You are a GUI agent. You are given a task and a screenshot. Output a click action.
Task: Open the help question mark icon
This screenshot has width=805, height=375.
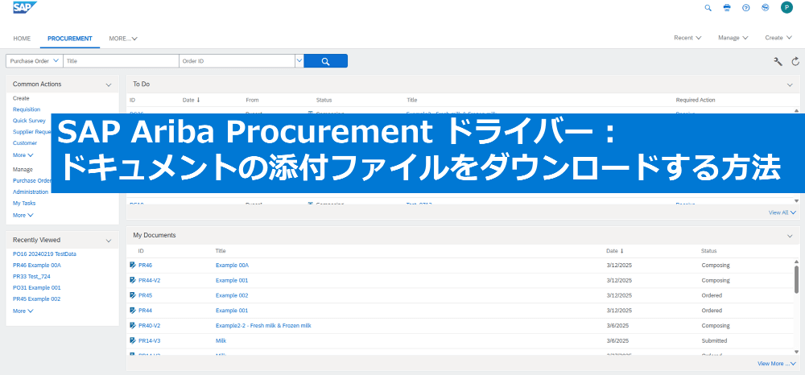[x=746, y=8]
